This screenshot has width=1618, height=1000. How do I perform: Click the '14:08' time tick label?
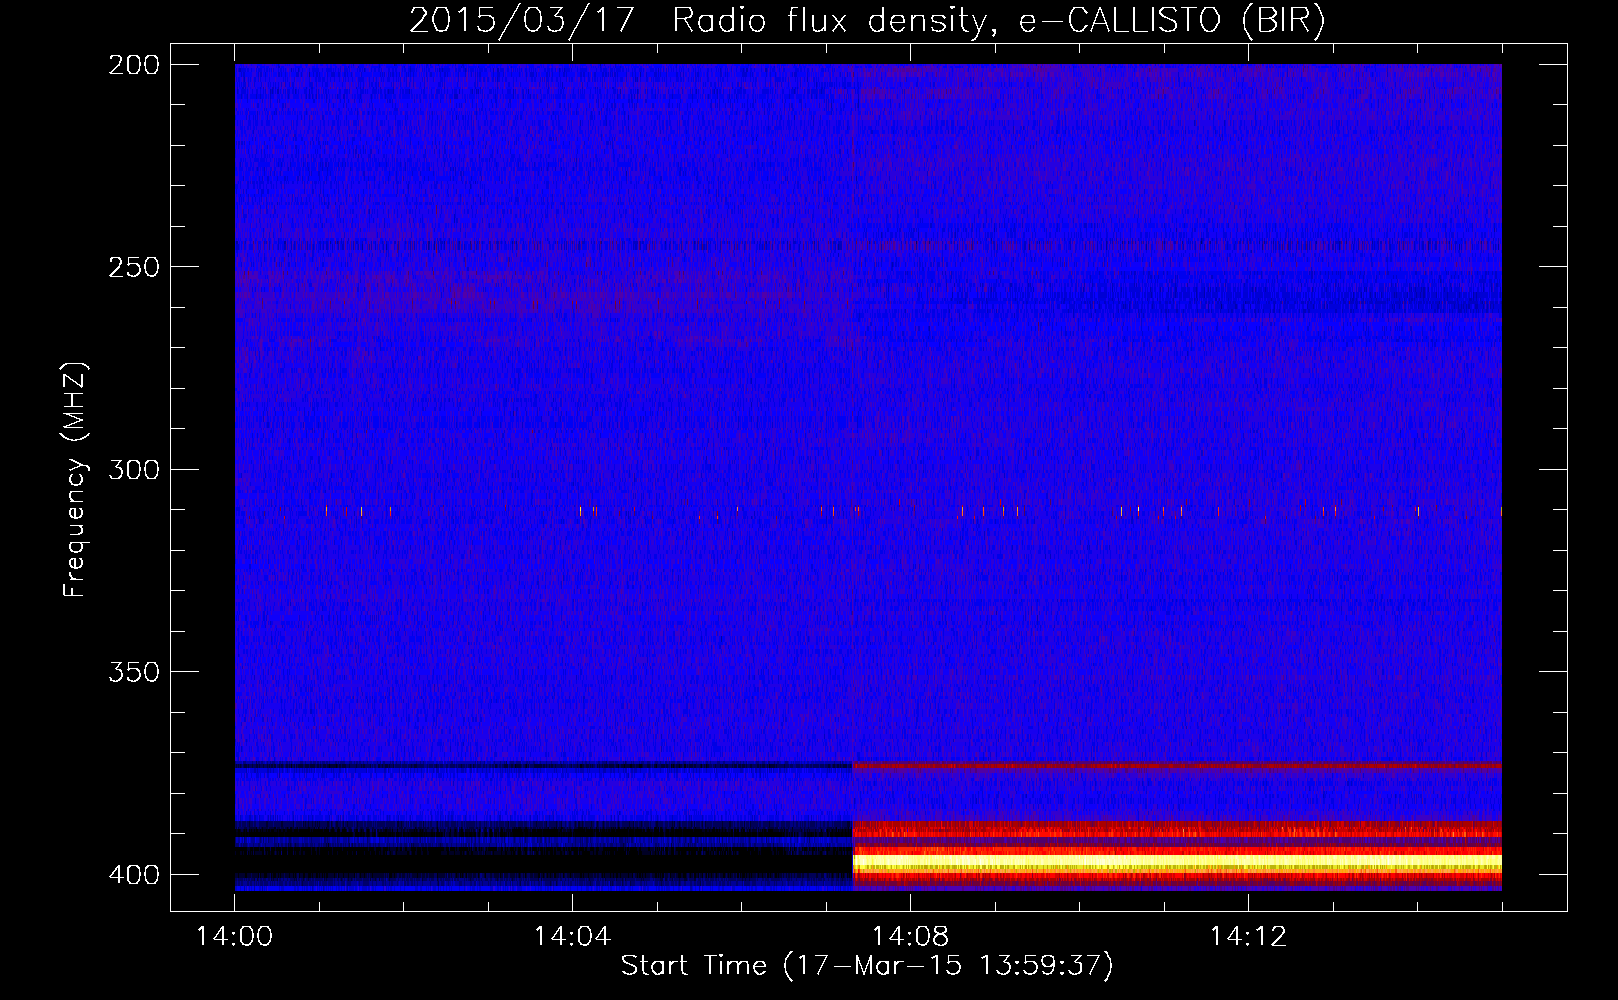(x=910, y=937)
